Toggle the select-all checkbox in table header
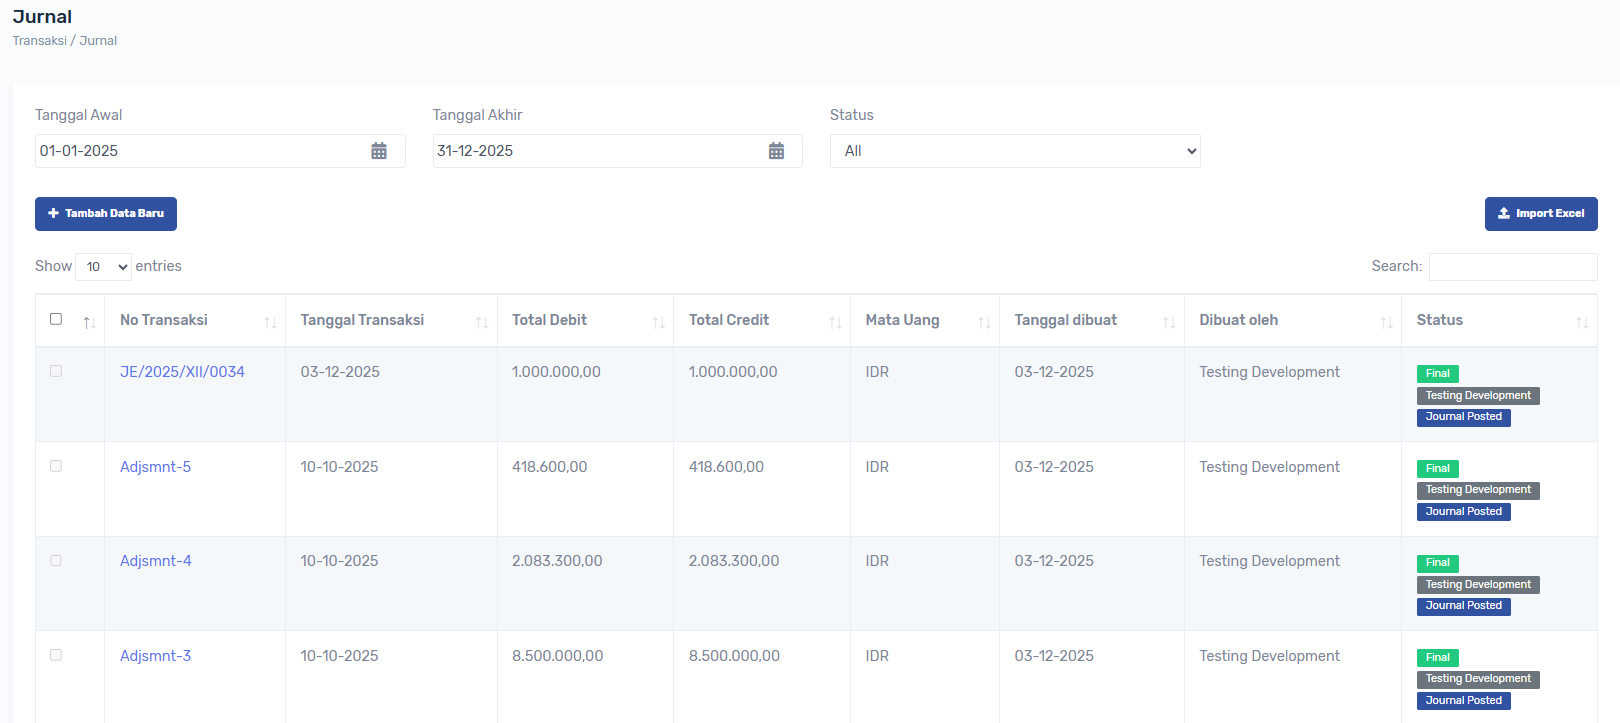This screenshot has height=723, width=1620. (56, 319)
